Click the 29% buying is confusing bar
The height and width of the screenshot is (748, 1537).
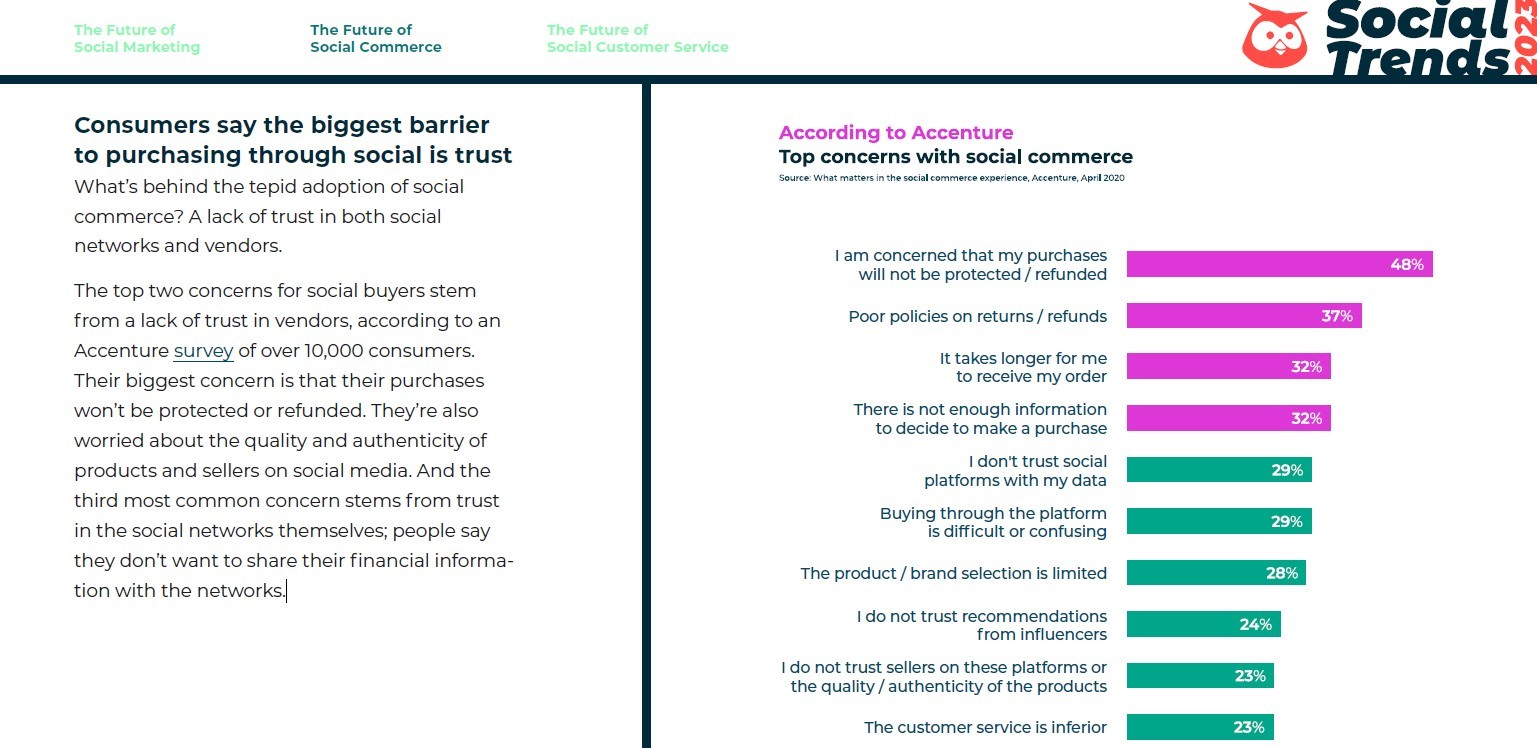[1218, 521]
